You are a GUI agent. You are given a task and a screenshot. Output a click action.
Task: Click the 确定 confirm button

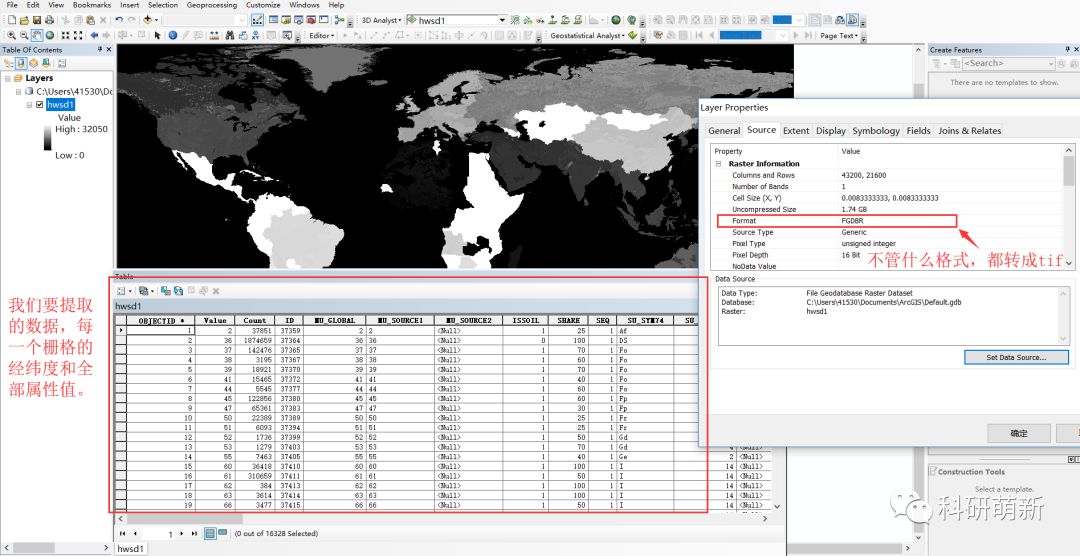pyautogui.click(x=1018, y=434)
